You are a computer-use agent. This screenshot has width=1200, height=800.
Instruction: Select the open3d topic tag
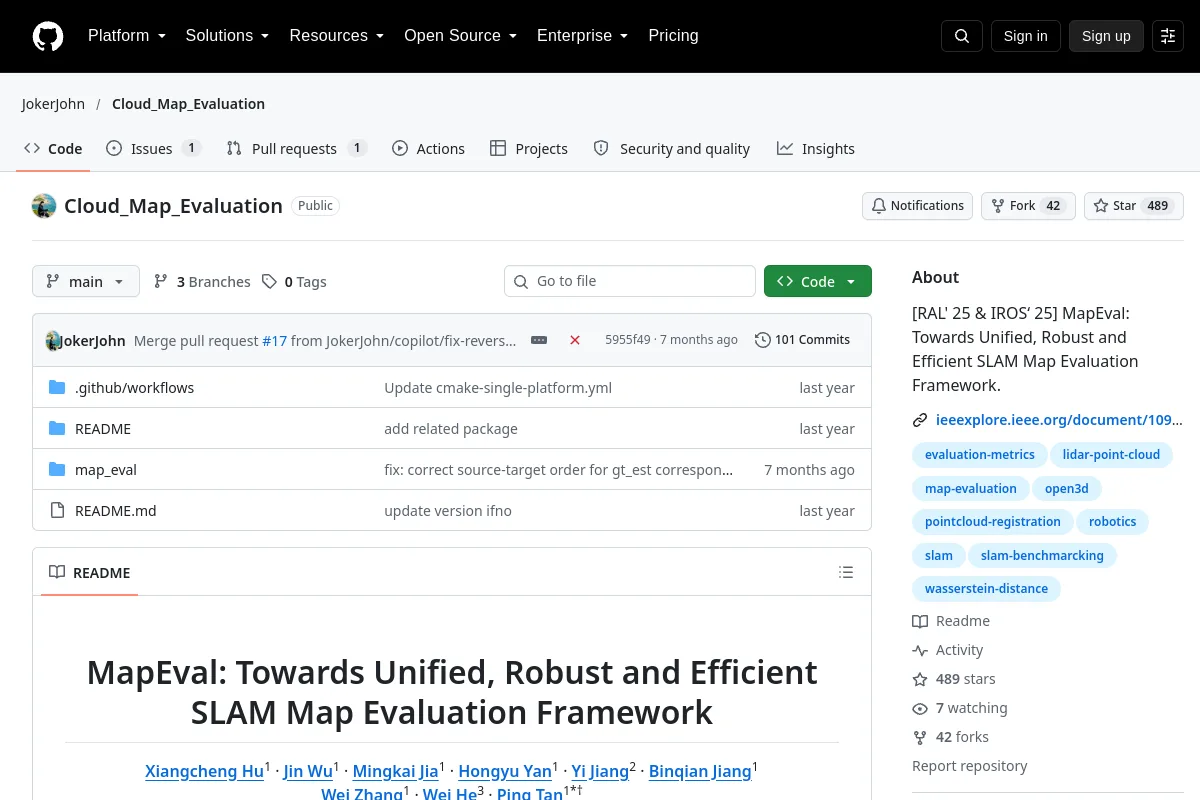[1067, 489]
